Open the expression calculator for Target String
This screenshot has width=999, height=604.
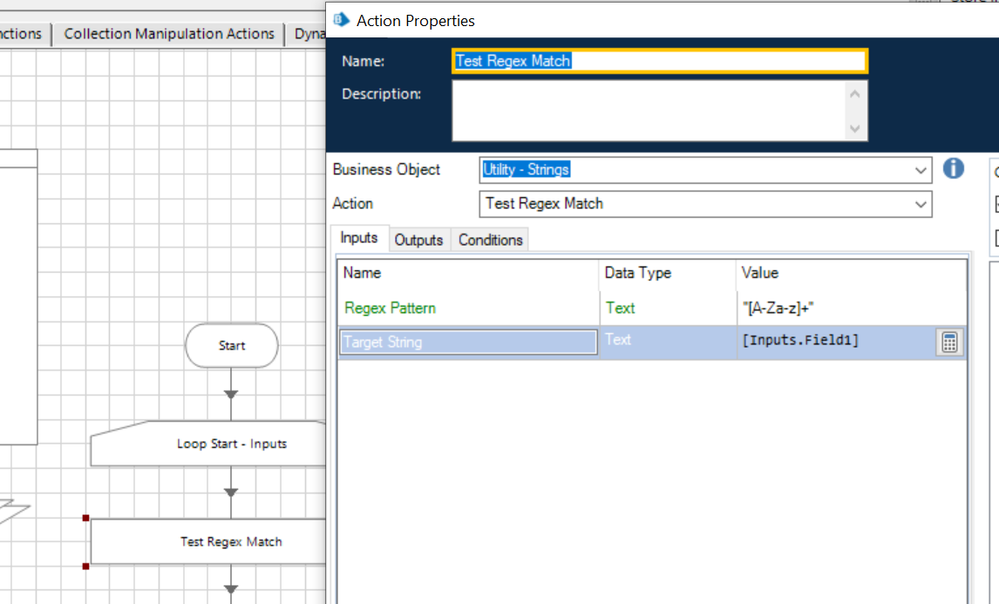pos(949,342)
